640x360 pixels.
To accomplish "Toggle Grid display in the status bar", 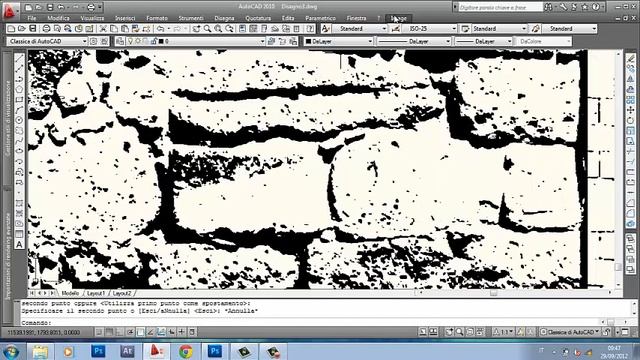I will [x=109, y=332].
